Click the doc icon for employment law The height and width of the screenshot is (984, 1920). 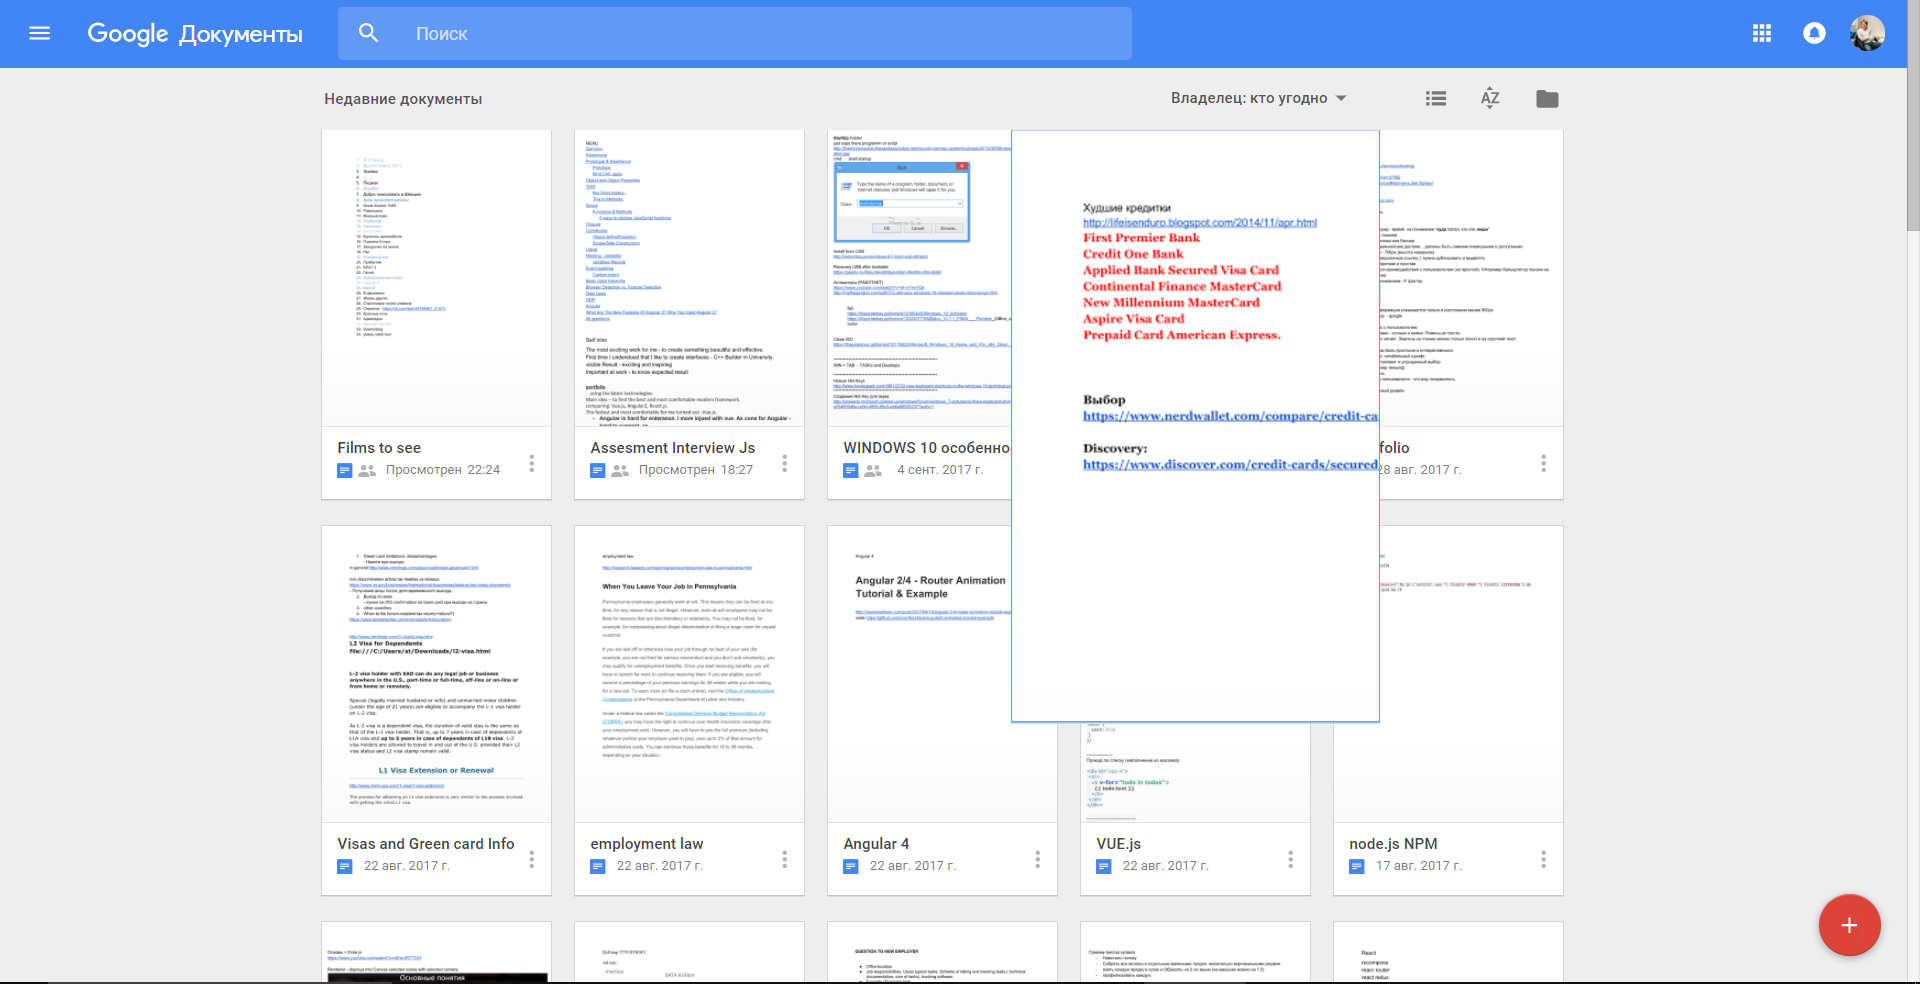598,866
